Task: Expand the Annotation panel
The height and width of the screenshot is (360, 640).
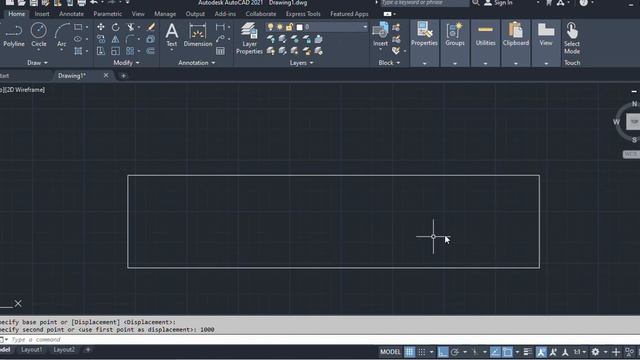Action: [x=196, y=63]
